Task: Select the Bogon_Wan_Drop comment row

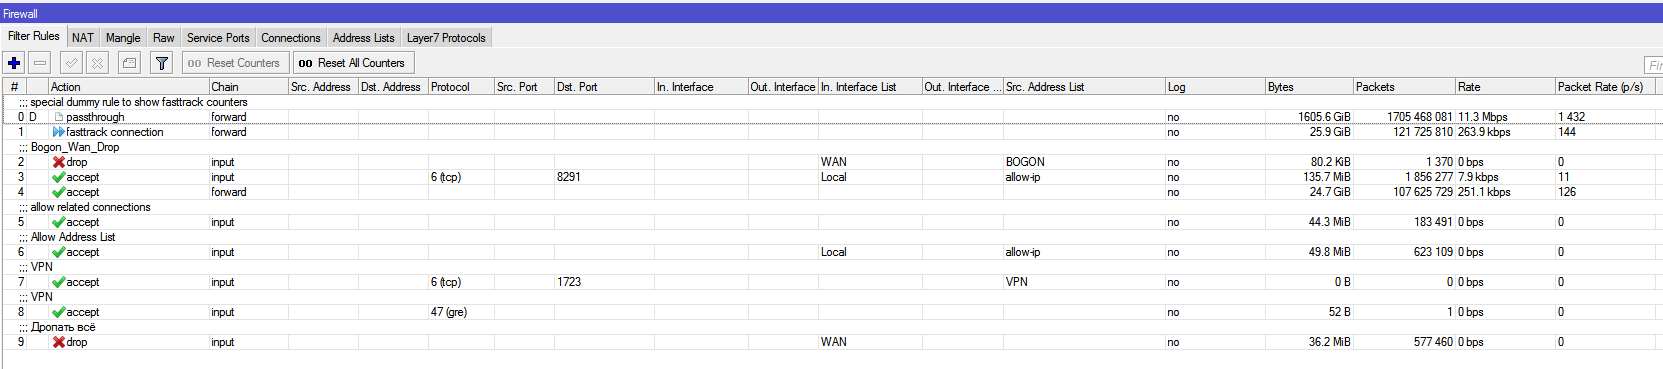Action: tap(831, 147)
